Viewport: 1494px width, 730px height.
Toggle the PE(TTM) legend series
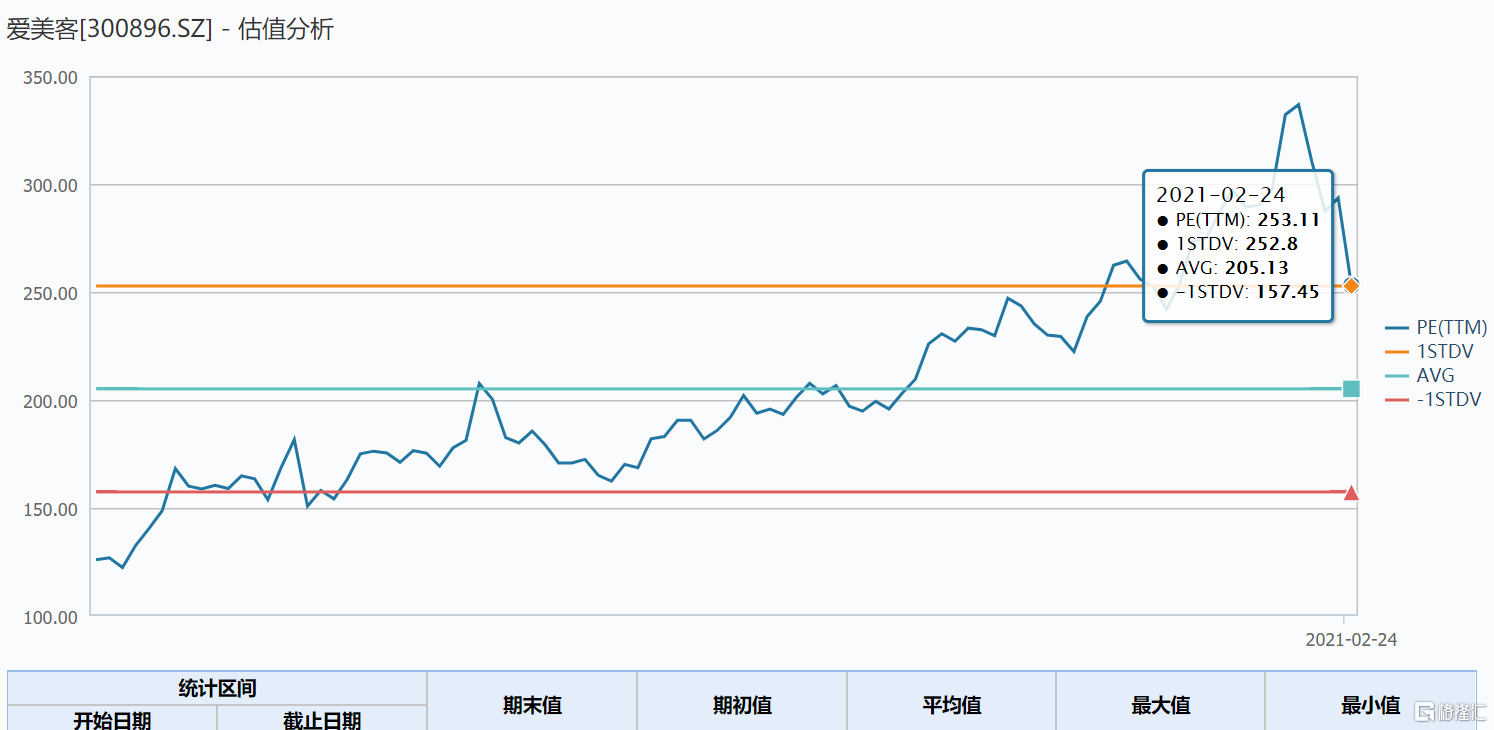1436,328
